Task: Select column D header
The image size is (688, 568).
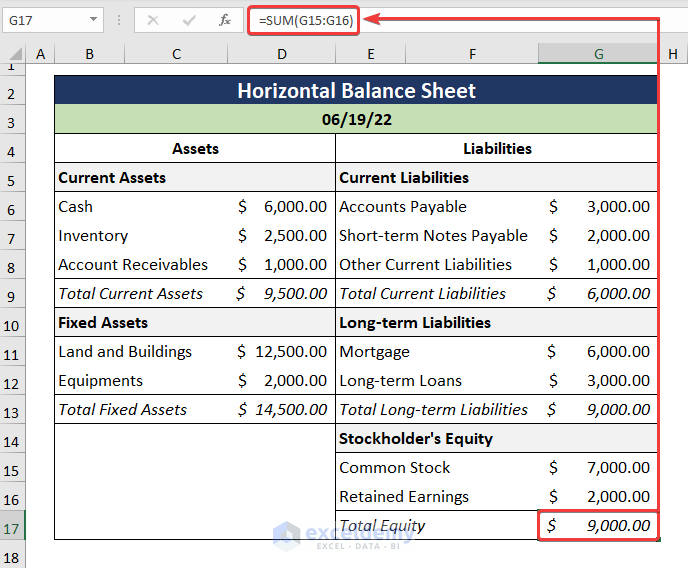Action: (282, 55)
